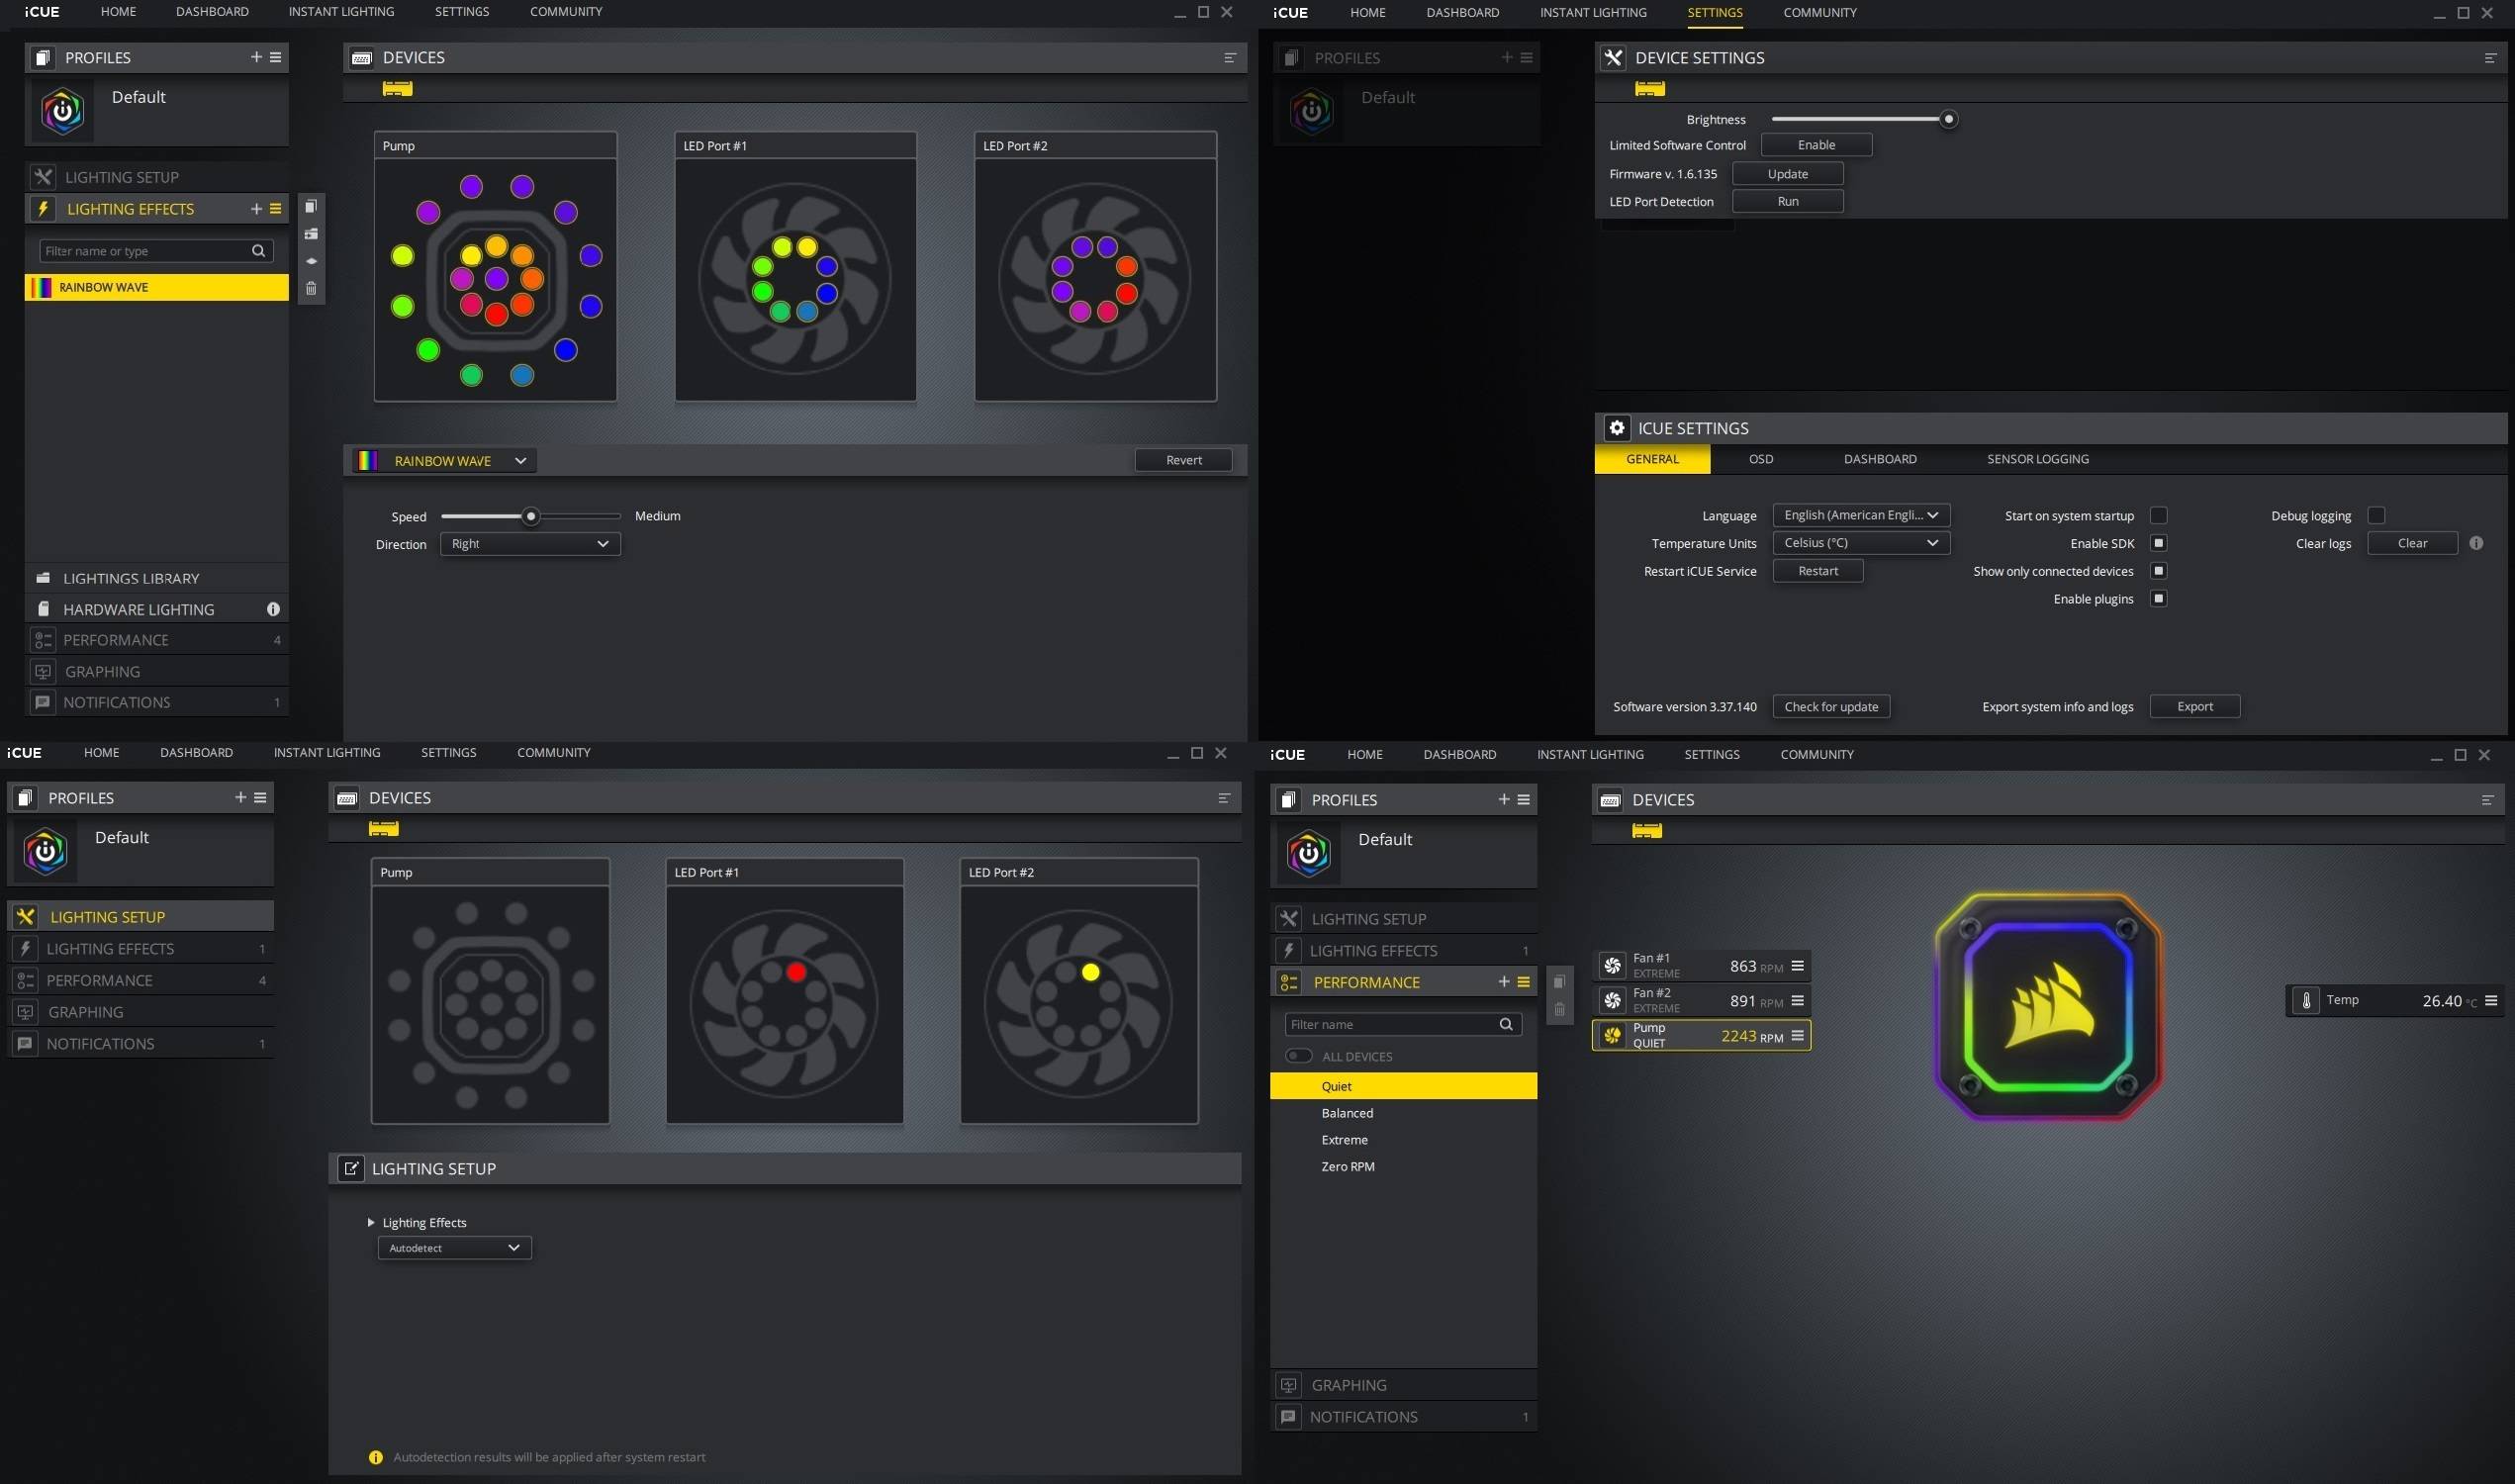Expand Hardware Lighting section
2515x1484 pixels.
tap(157, 609)
